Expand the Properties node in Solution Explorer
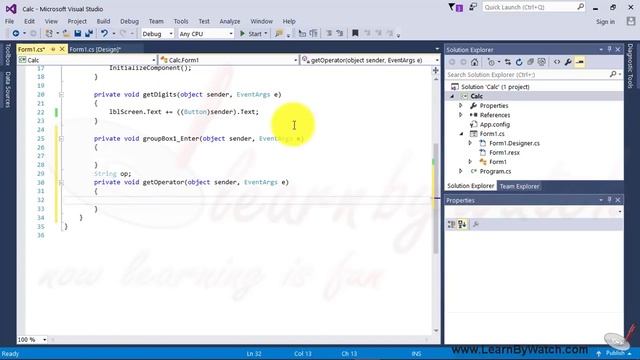640x360 pixels. [461, 106]
